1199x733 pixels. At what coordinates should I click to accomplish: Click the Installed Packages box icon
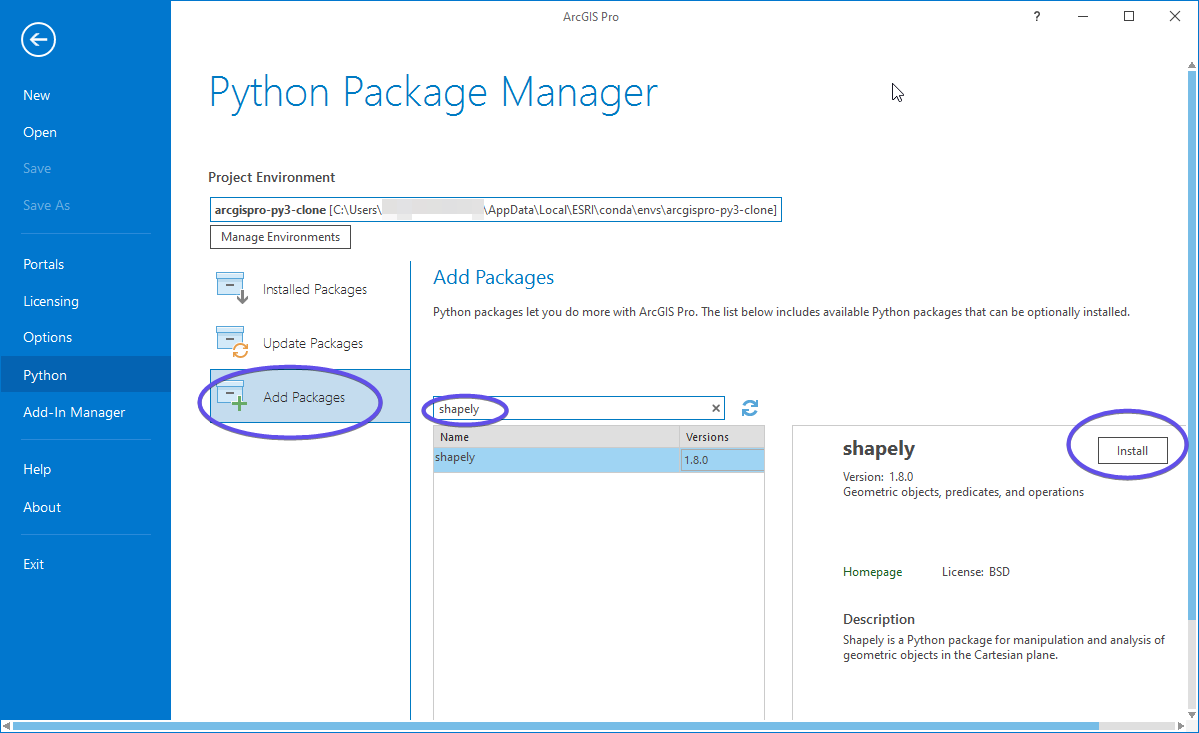pos(232,287)
